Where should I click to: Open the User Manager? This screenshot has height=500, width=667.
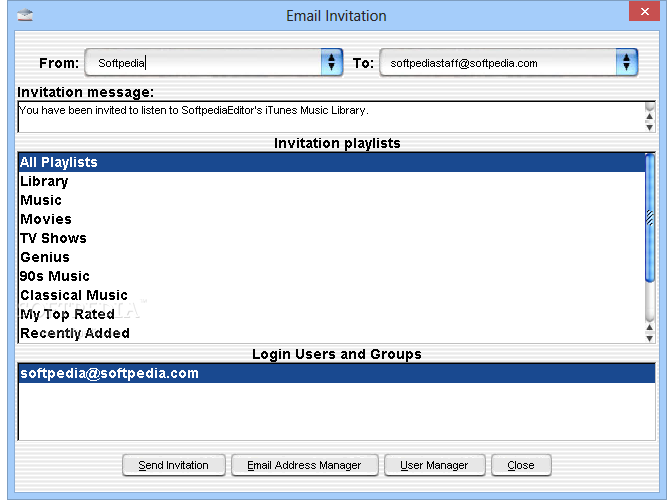(x=434, y=465)
